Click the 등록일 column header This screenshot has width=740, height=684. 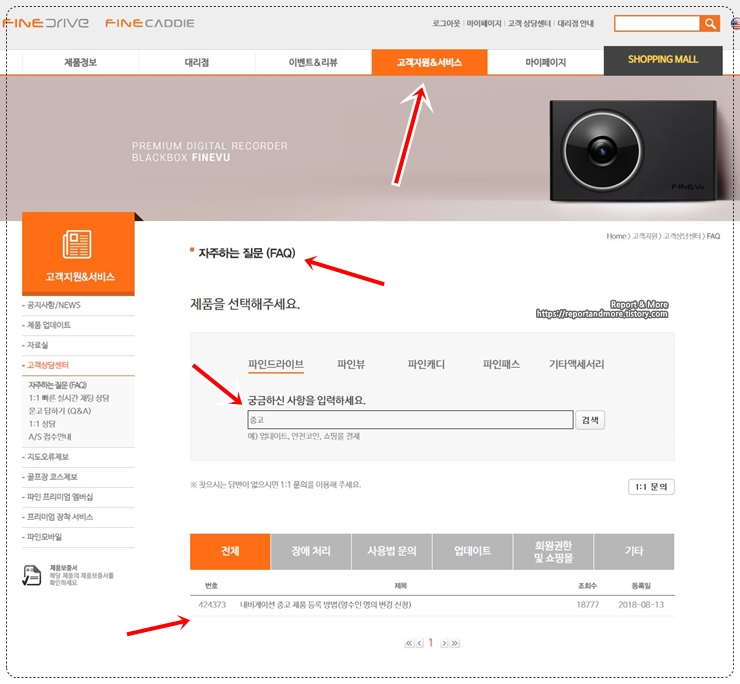click(641, 586)
